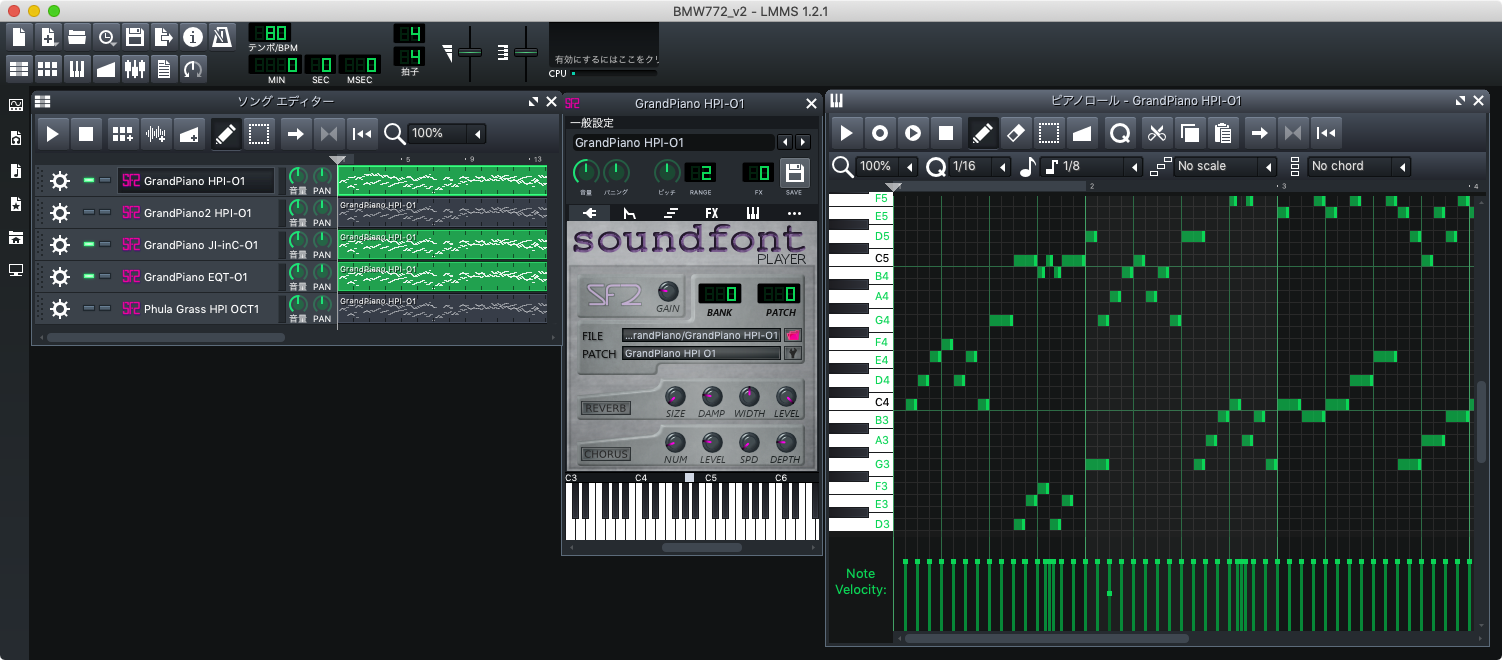Cut selected notes with the scissors icon
Screen dimensions: 1502x660
click(1157, 132)
